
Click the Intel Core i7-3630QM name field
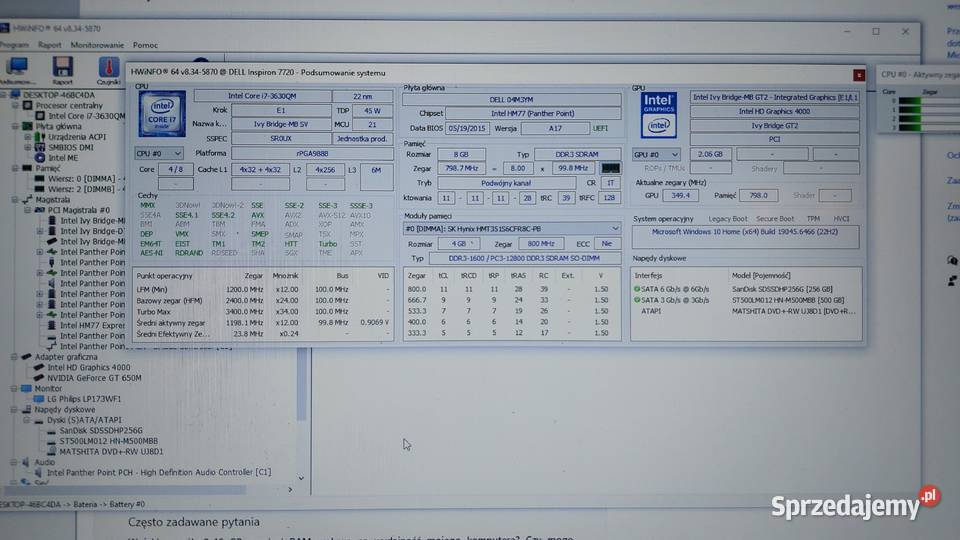pos(263,96)
